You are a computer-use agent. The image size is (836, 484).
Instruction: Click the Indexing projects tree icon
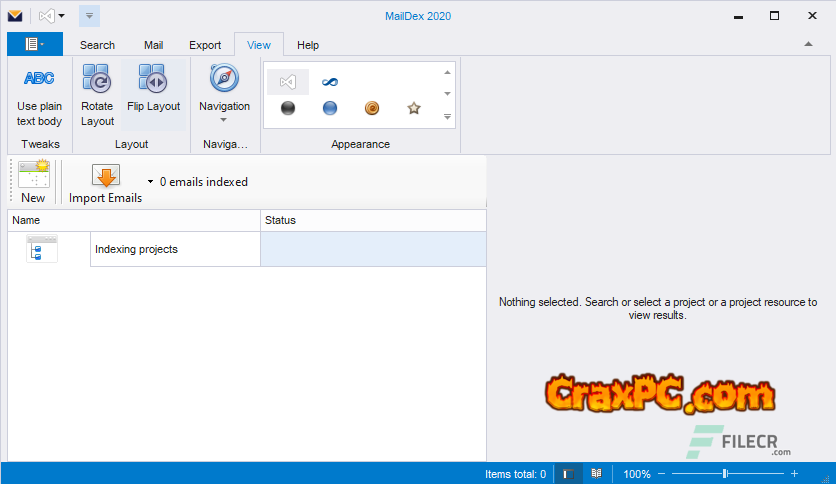point(42,249)
